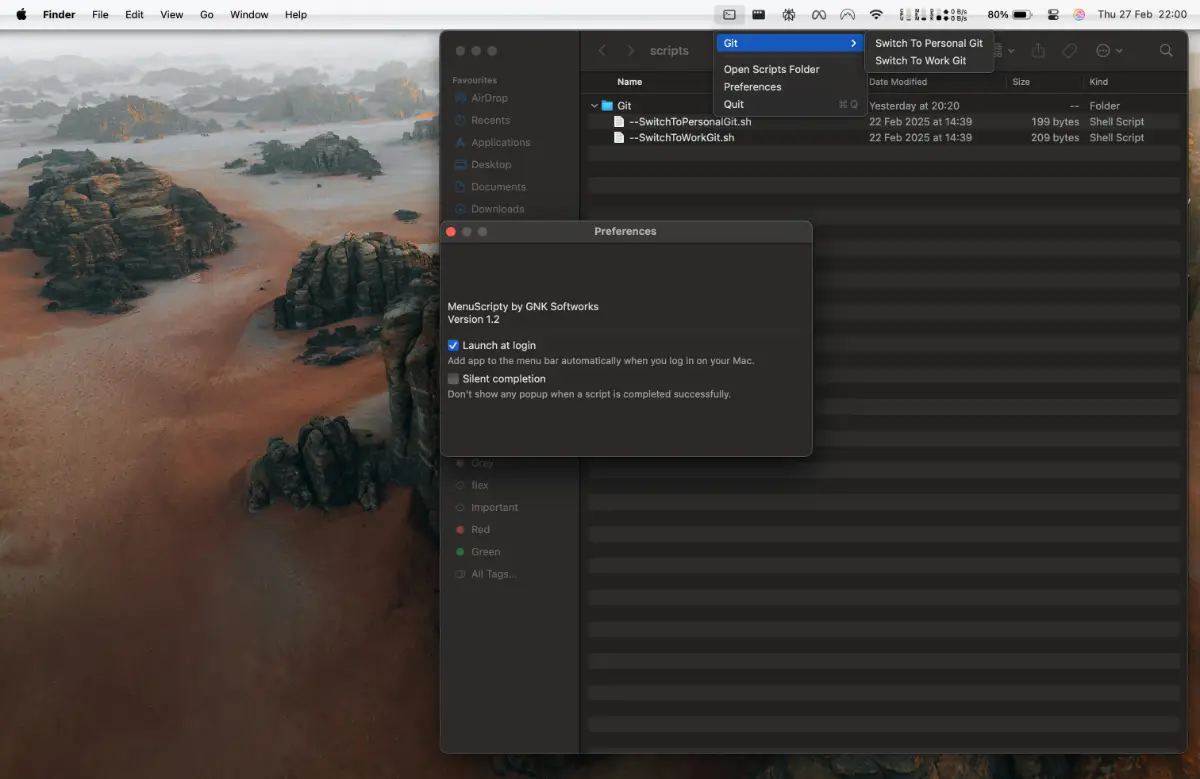Click the battery icon in menu bar
1200x779 pixels.
click(x=1021, y=15)
